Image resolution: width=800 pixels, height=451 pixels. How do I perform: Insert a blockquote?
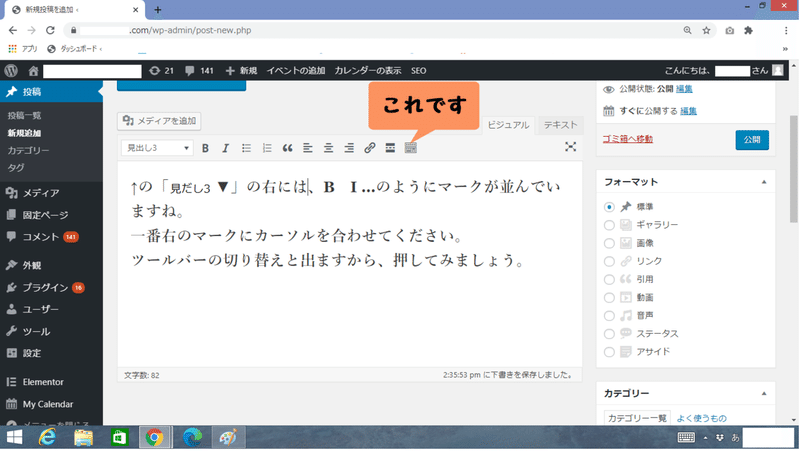[x=288, y=148]
